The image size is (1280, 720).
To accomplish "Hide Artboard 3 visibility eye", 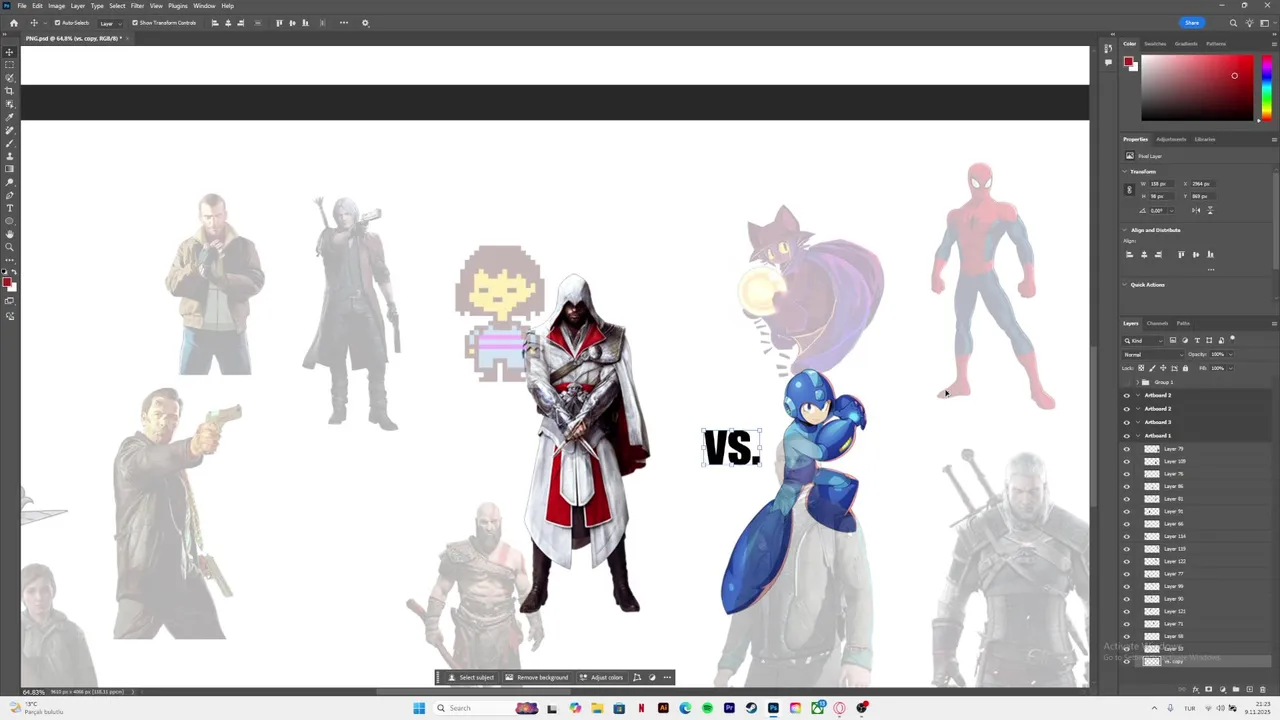I will [x=1127, y=422].
